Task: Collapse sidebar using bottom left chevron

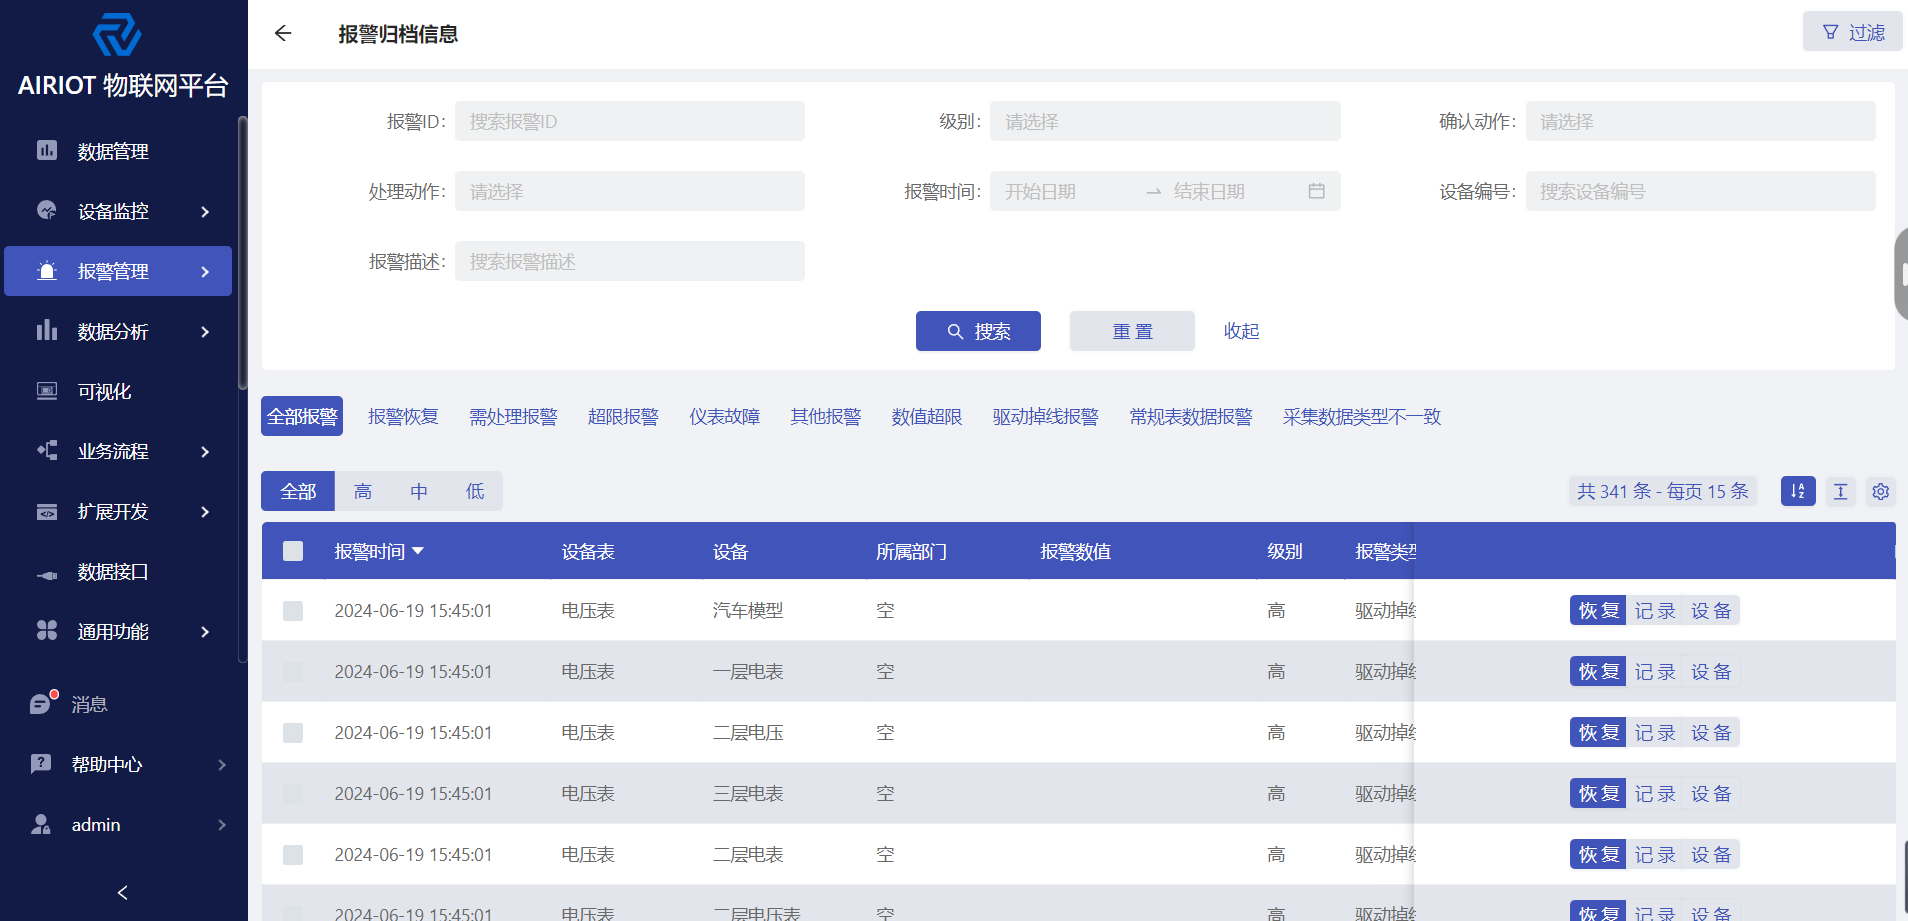Action: [x=123, y=892]
